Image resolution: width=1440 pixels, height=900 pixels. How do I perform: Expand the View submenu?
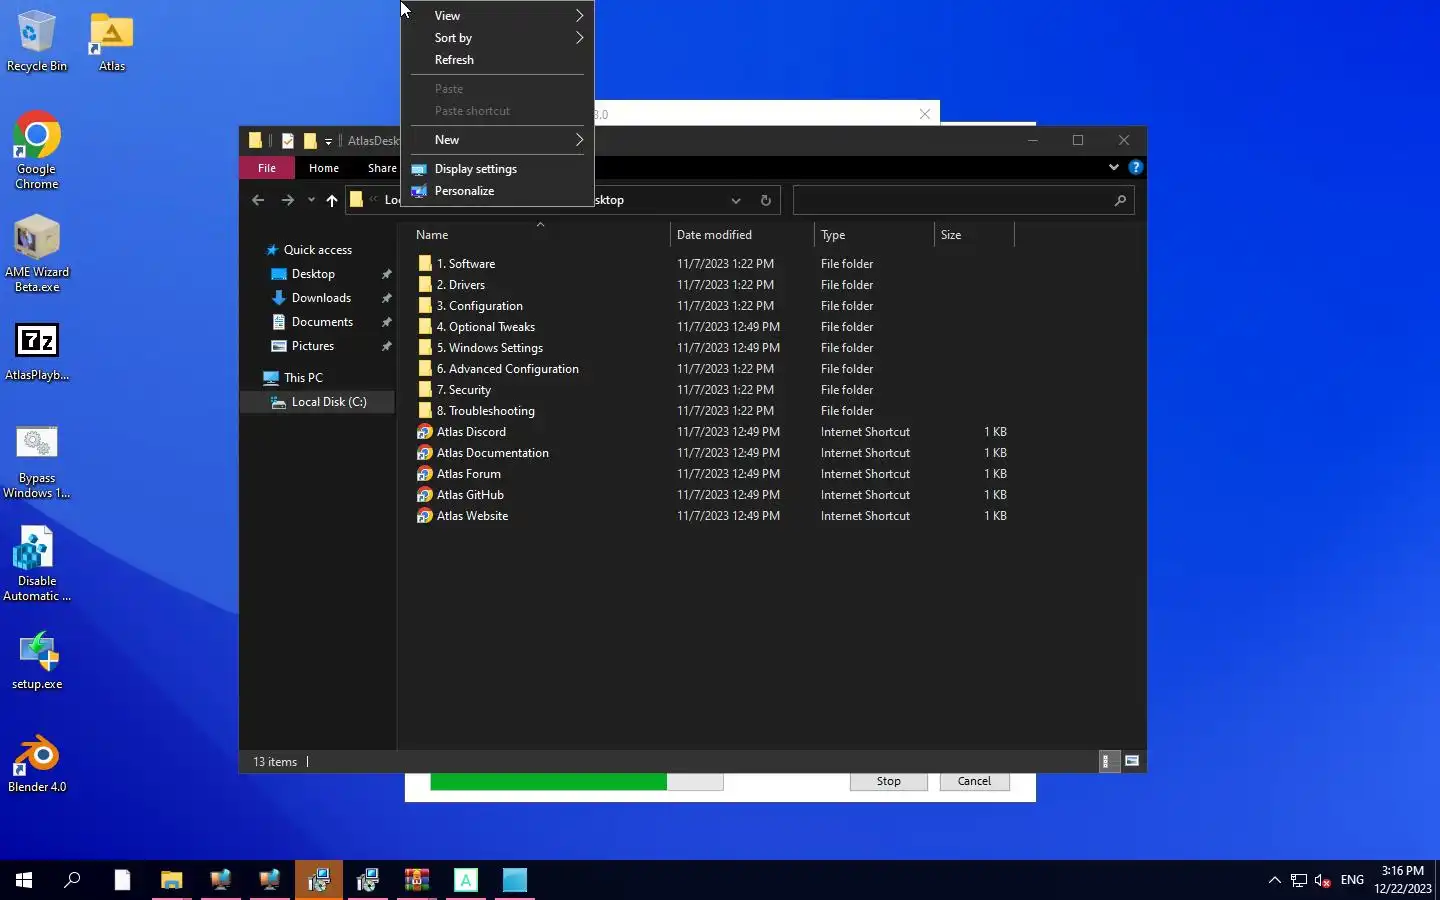[x=497, y=15]
